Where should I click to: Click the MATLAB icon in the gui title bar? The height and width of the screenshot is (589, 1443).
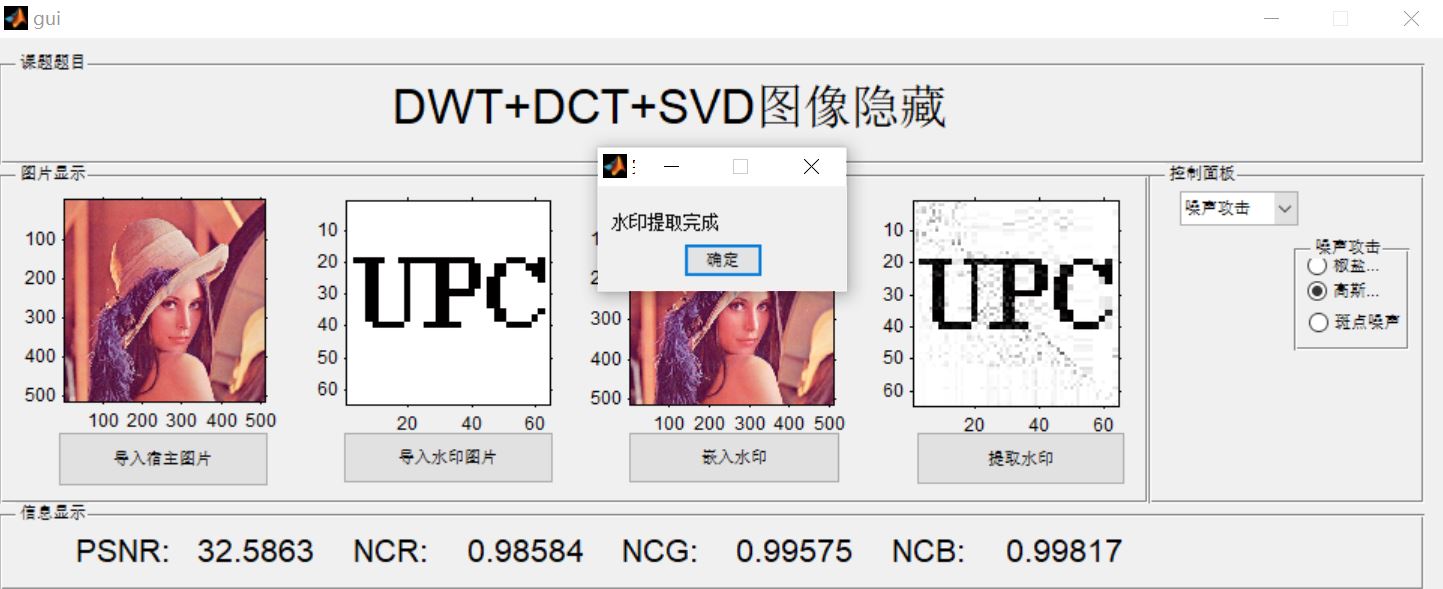click(x=14, y=17)
